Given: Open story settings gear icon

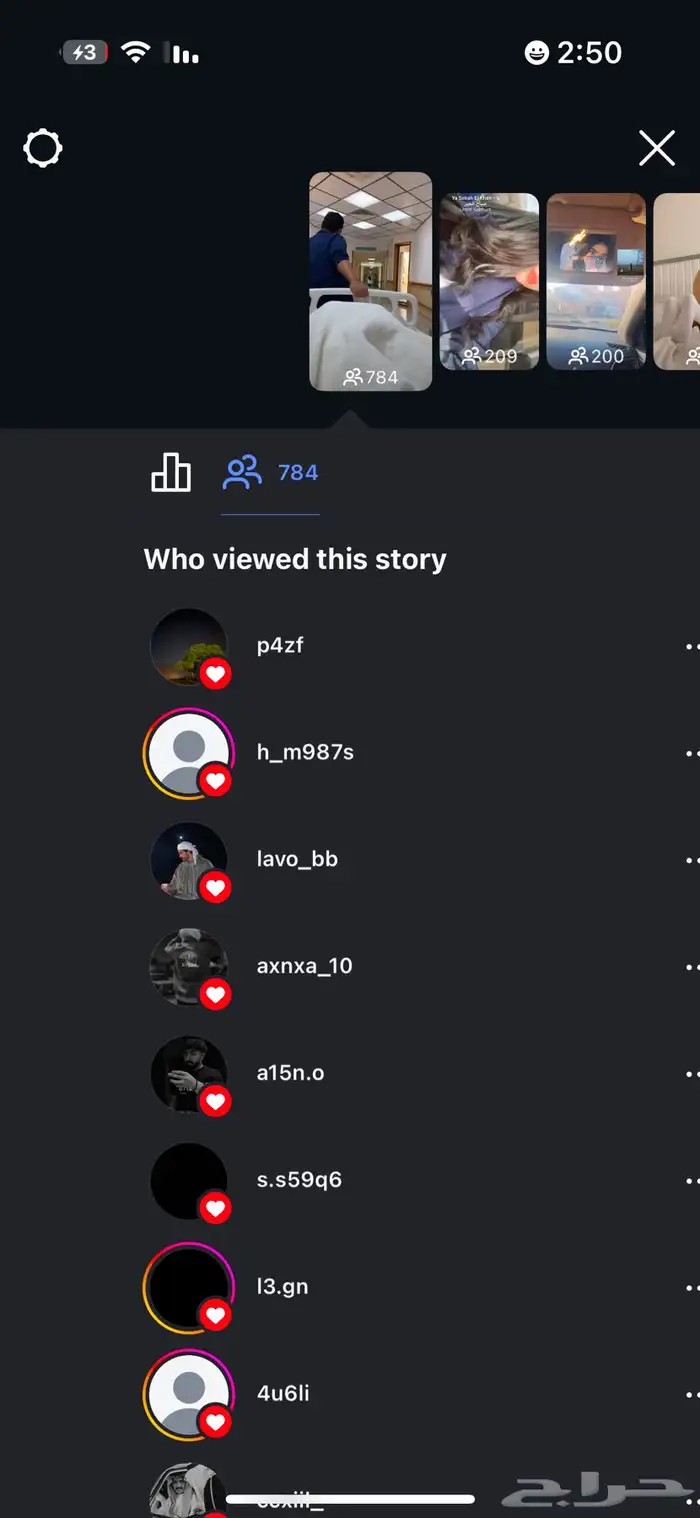Looking at the screenshot, I should coord(43,149).
